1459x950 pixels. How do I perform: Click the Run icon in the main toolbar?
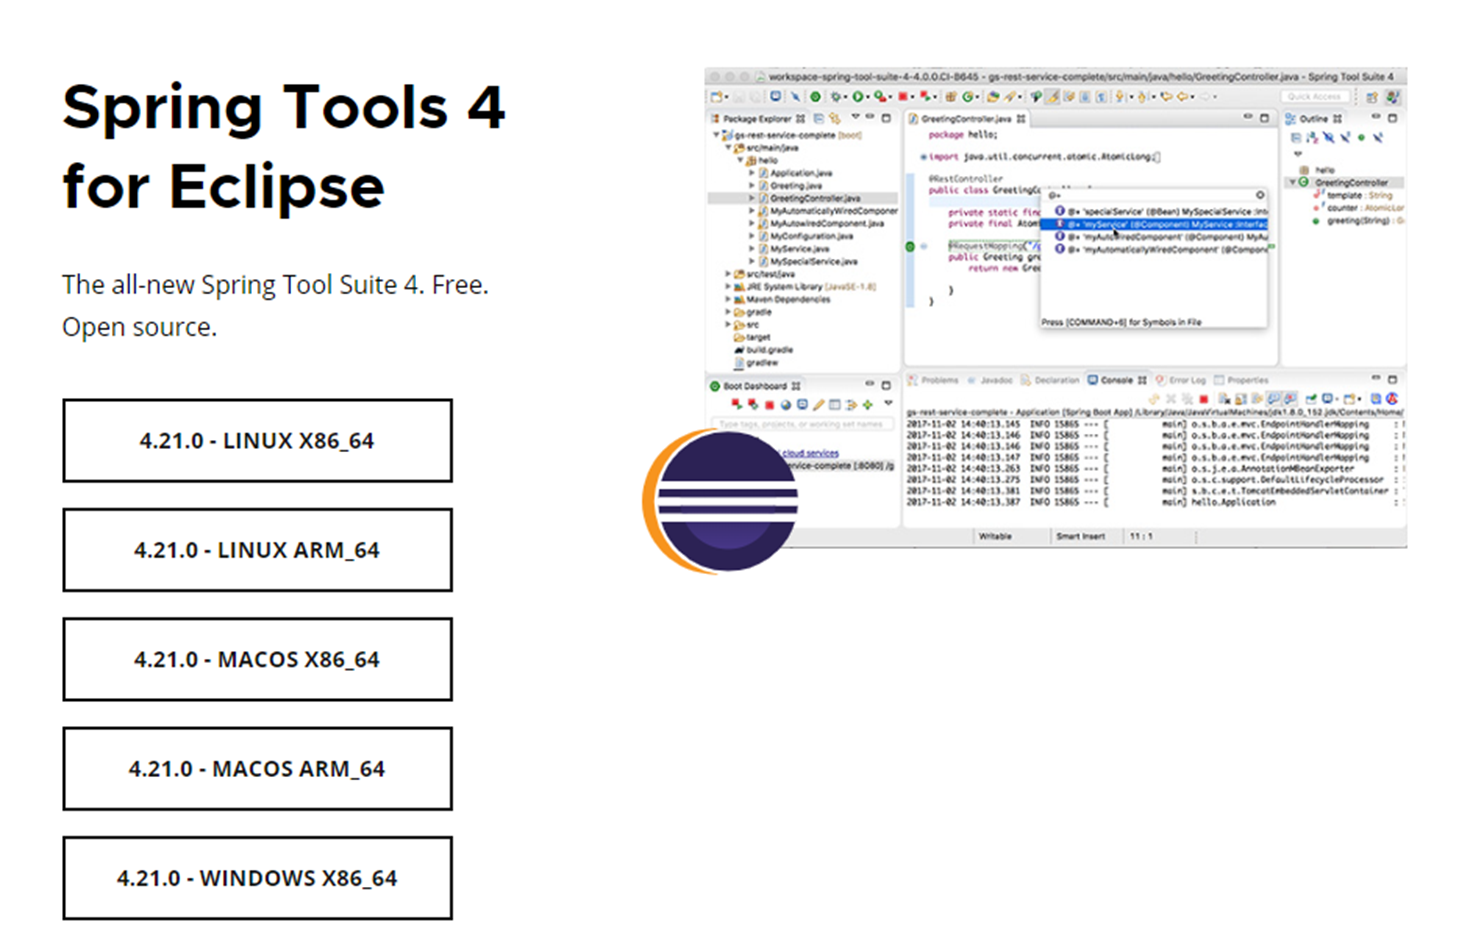858,96
